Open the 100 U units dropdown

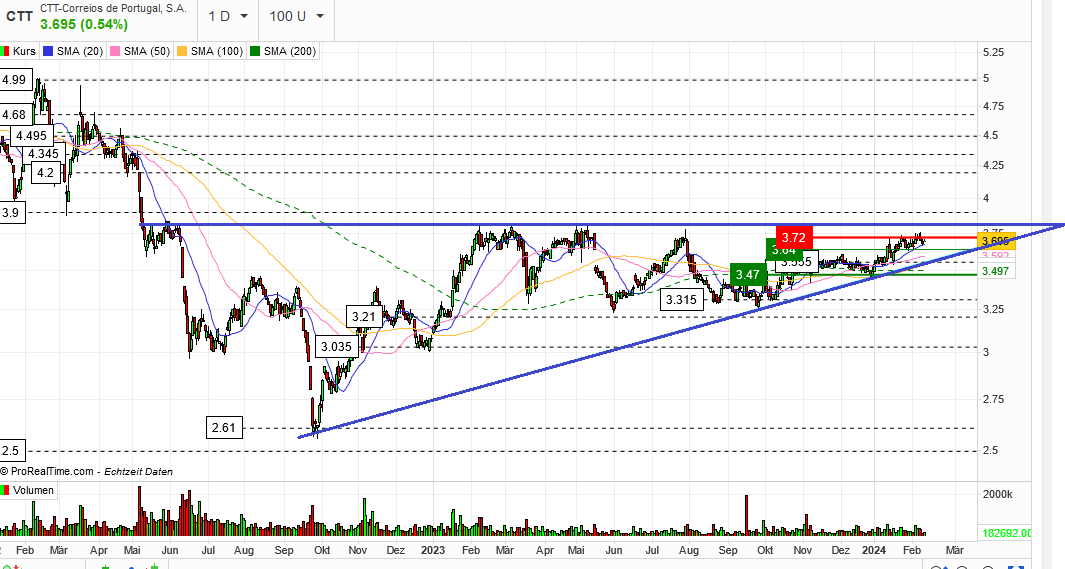click(x=297, y=16)
